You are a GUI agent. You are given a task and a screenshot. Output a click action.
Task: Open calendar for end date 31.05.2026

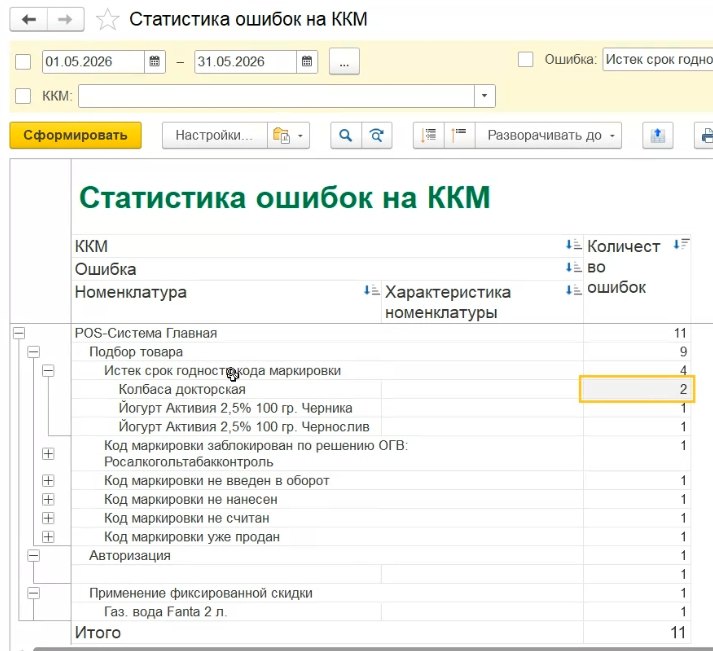307,61
